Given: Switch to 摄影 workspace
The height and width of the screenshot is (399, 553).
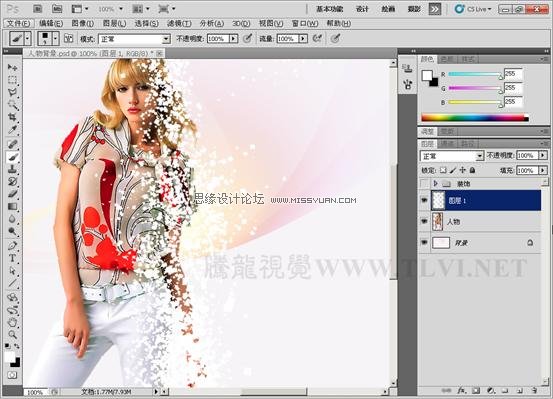Looking at the screenshot, I should [414, 9].
